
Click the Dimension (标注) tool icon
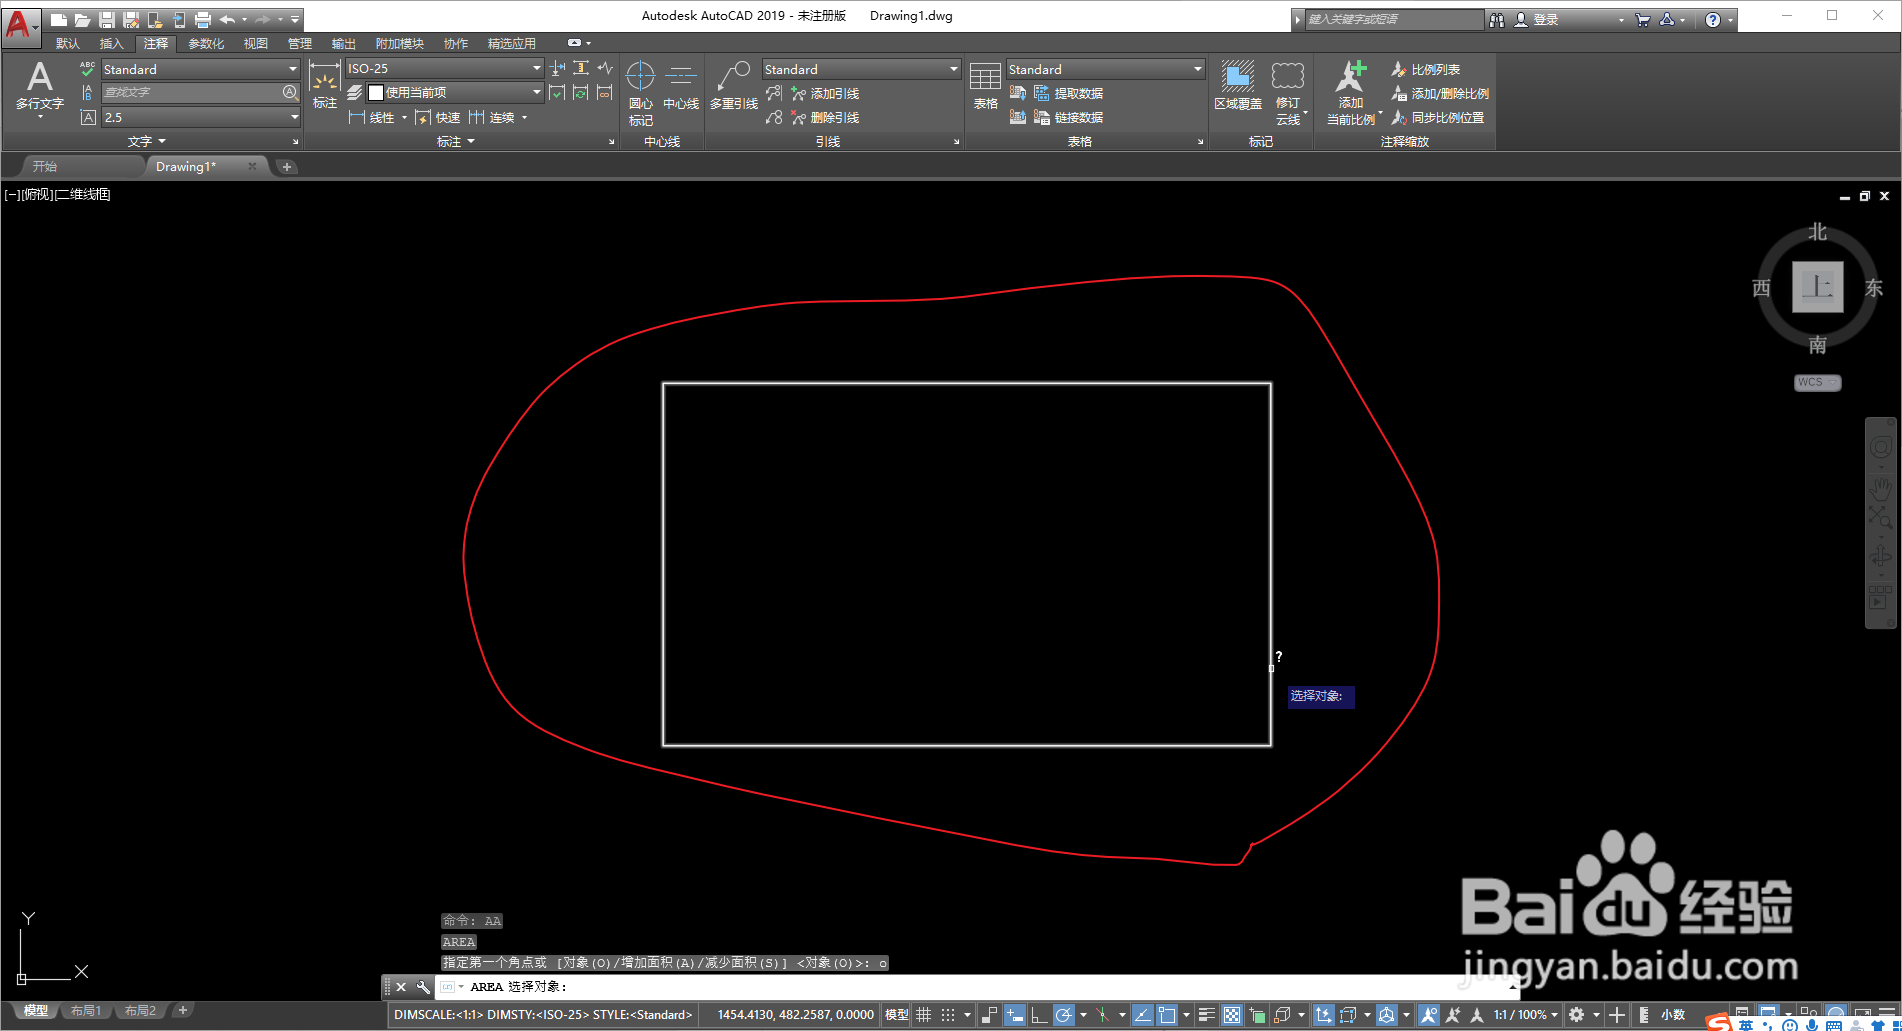coord(324,86)
